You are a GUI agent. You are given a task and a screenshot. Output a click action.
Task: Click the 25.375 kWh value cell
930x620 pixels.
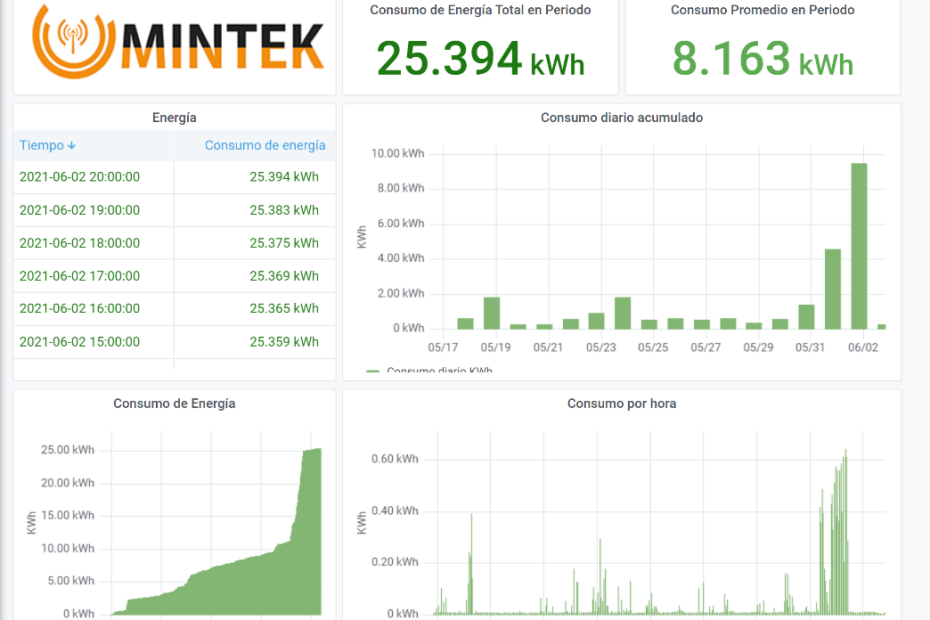click(284, 244)
